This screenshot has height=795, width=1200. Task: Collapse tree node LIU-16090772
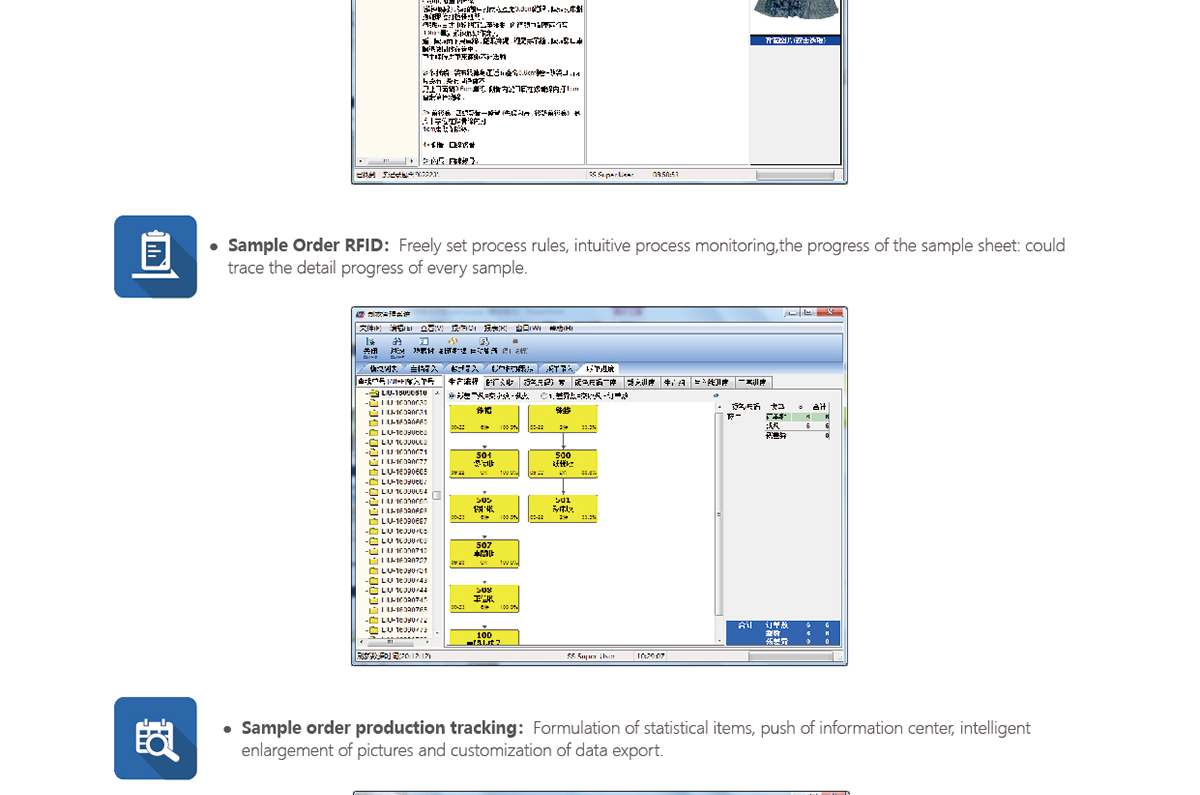pos(367,620)
